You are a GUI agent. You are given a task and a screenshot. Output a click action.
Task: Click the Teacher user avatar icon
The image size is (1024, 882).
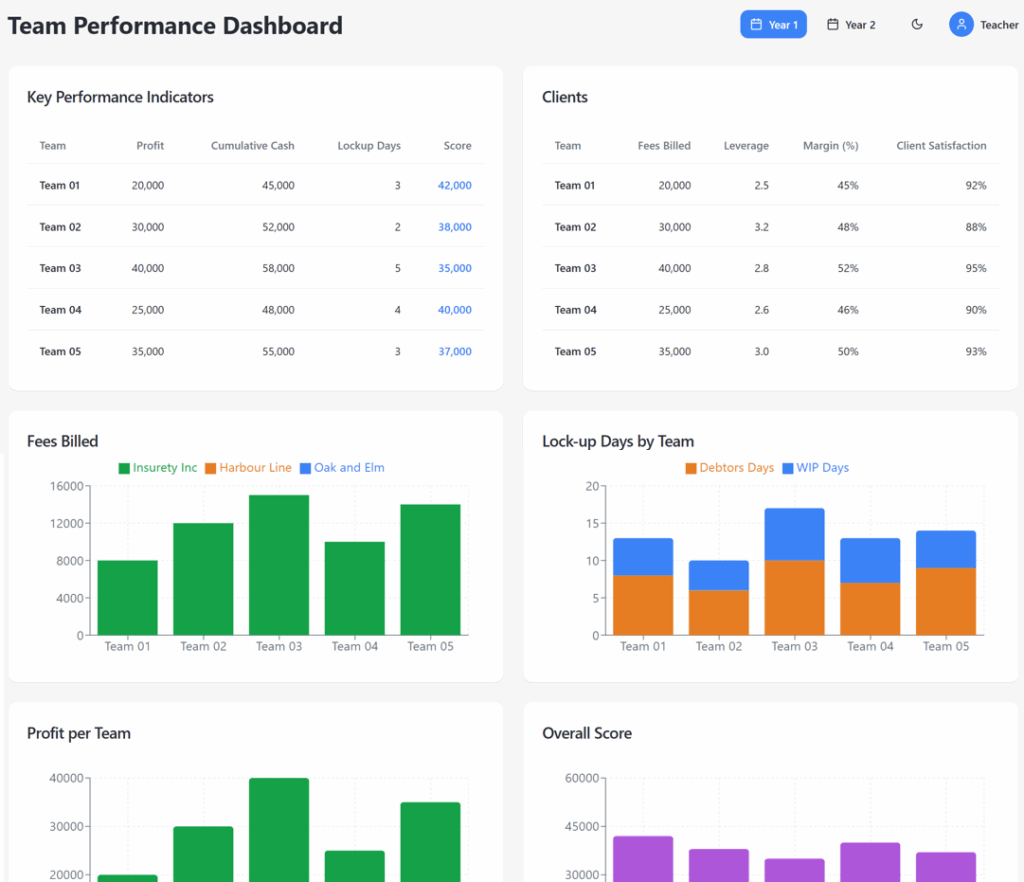tap(961, 25)
